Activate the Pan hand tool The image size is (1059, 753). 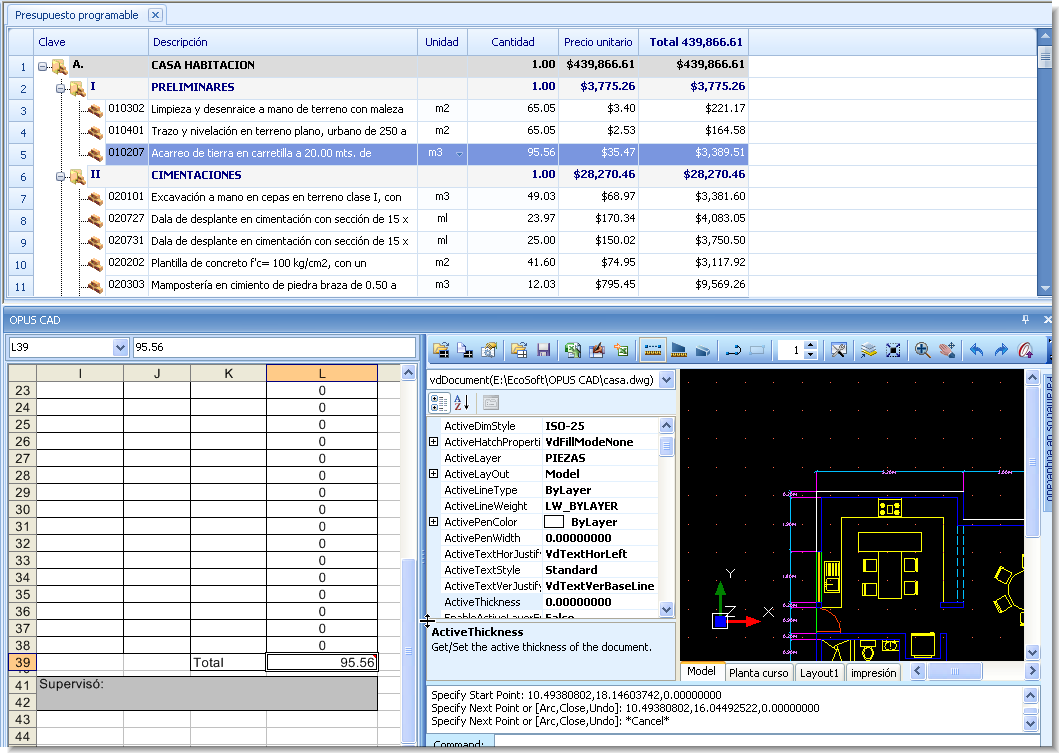coord(947,348)
